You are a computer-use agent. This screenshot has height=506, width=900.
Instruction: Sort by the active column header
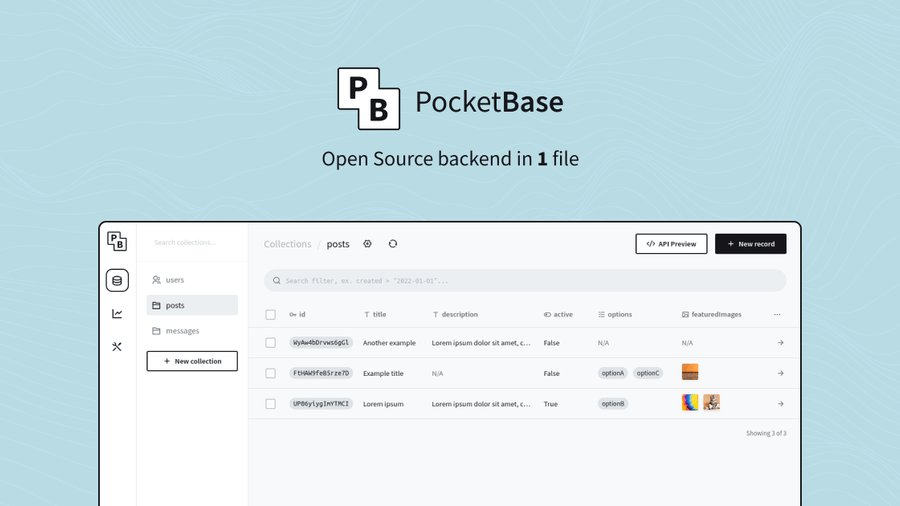[x=558, y=314]
